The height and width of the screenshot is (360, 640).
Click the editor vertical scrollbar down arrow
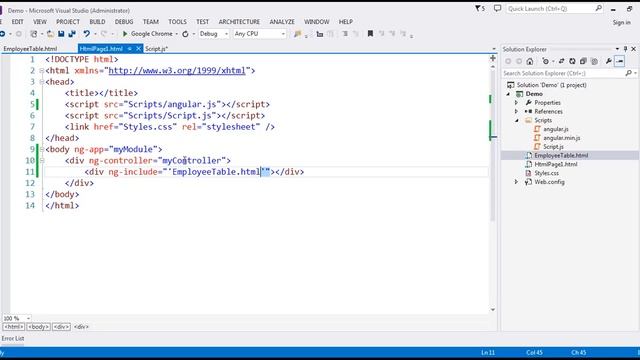(493, 310)
